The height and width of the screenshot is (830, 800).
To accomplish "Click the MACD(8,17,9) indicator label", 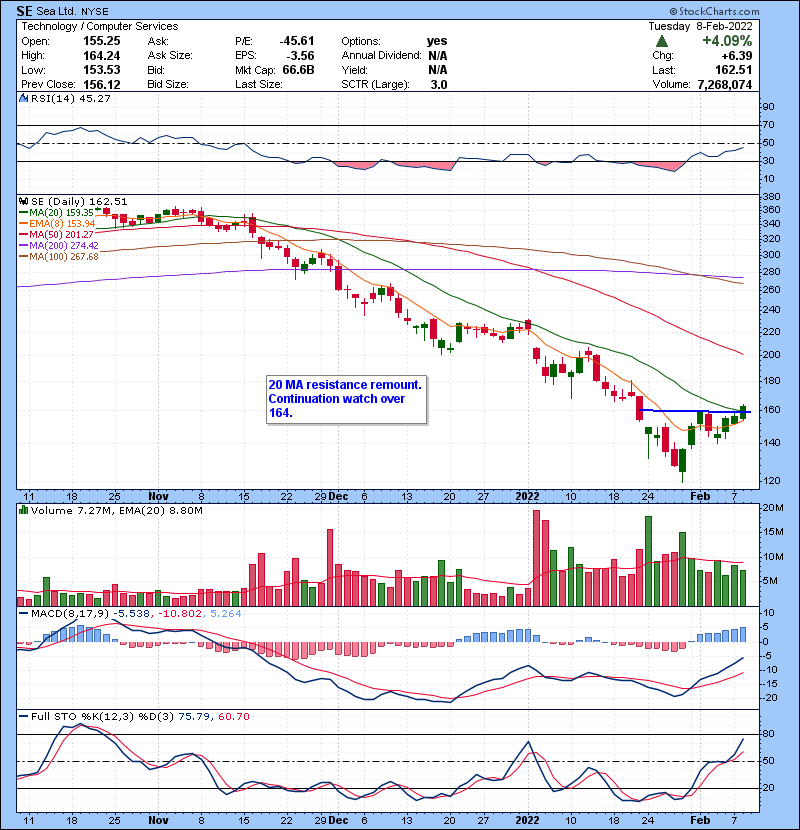I will 70,614.
